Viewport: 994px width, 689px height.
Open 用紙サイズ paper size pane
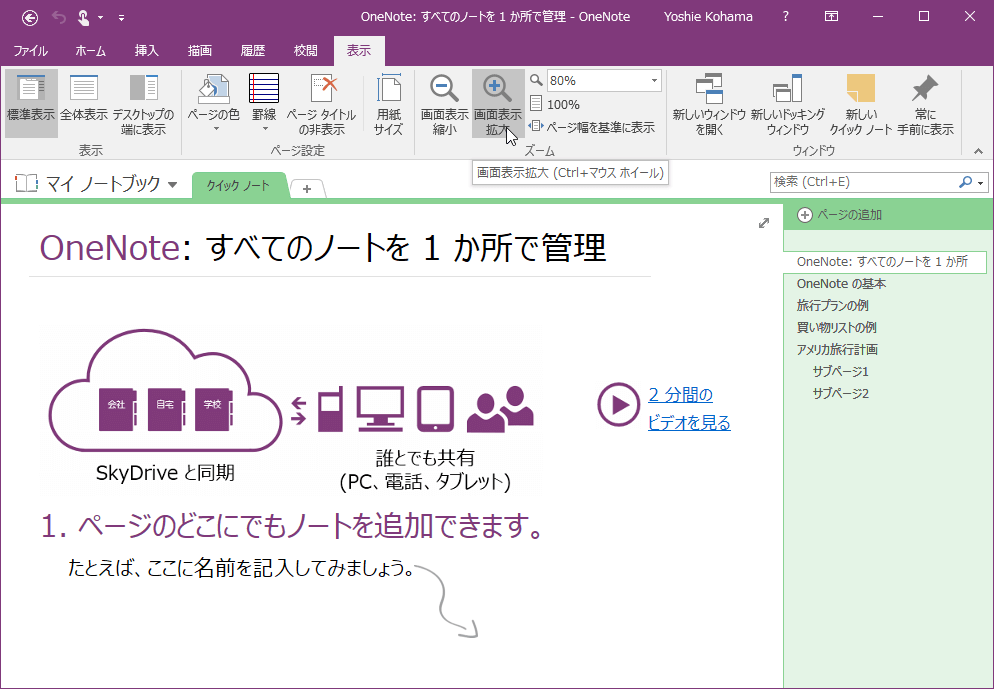(x=389, y=104)
